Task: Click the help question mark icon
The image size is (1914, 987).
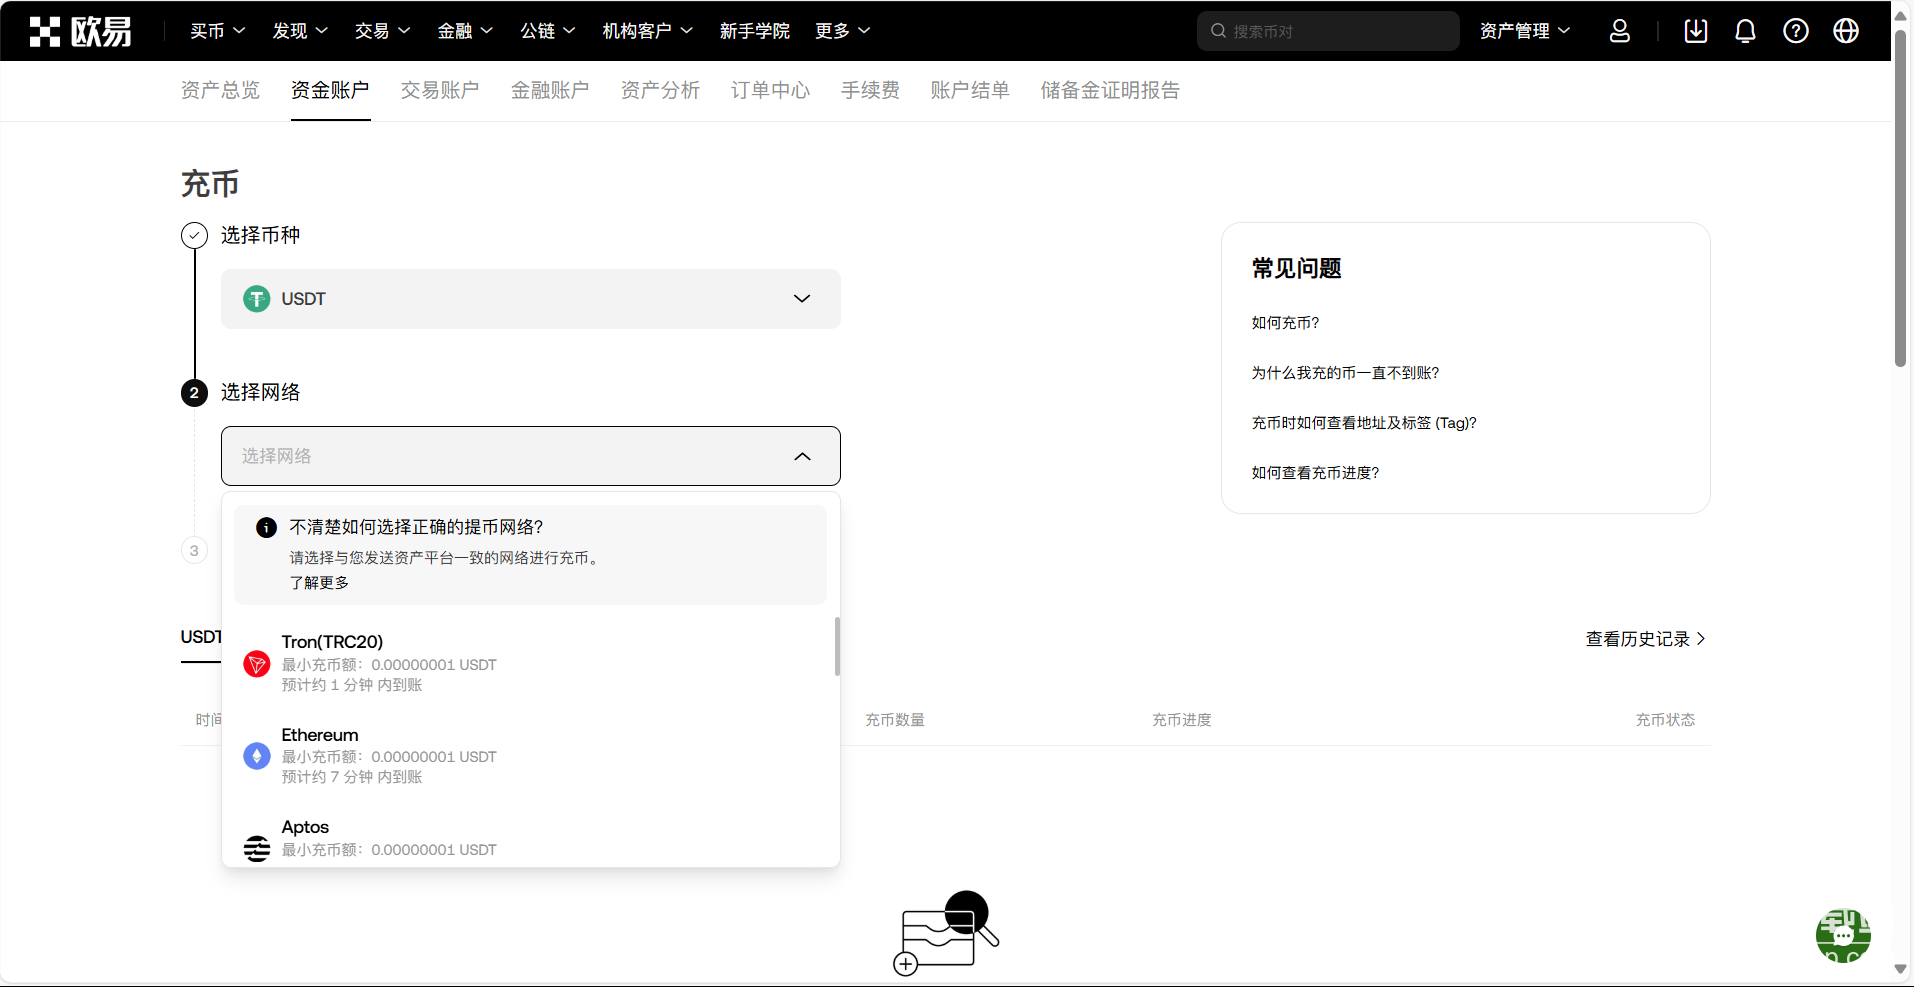Action: click(x=1796, y=31)
